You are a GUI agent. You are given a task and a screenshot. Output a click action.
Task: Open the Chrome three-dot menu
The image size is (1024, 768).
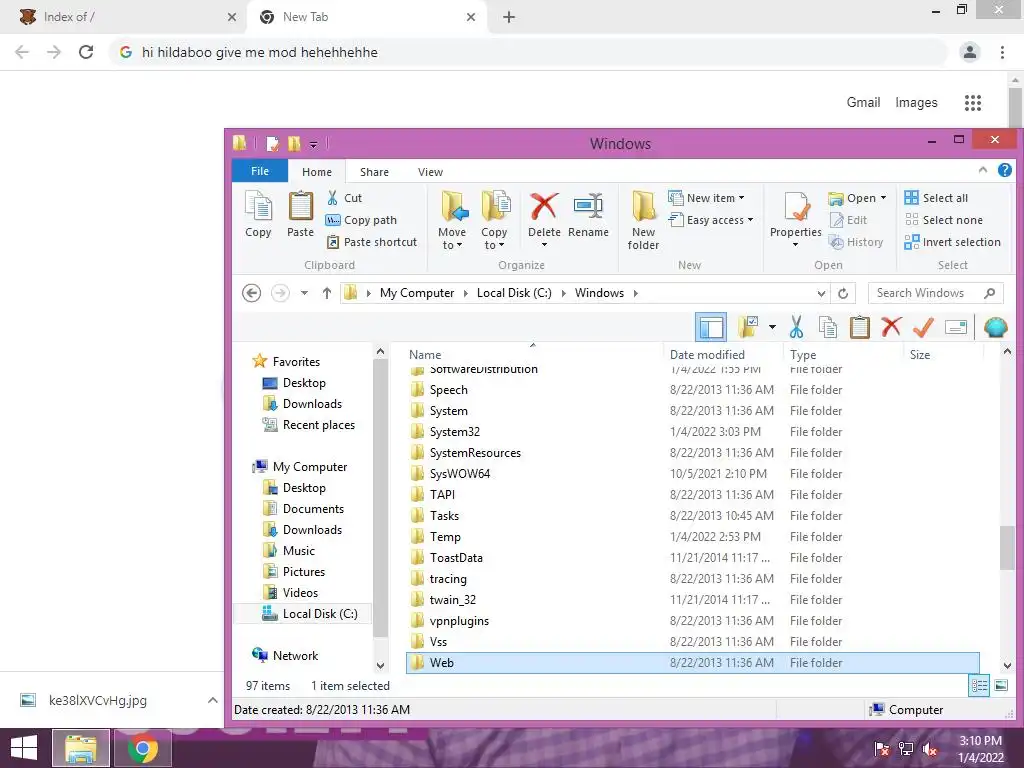point(1002,52)
